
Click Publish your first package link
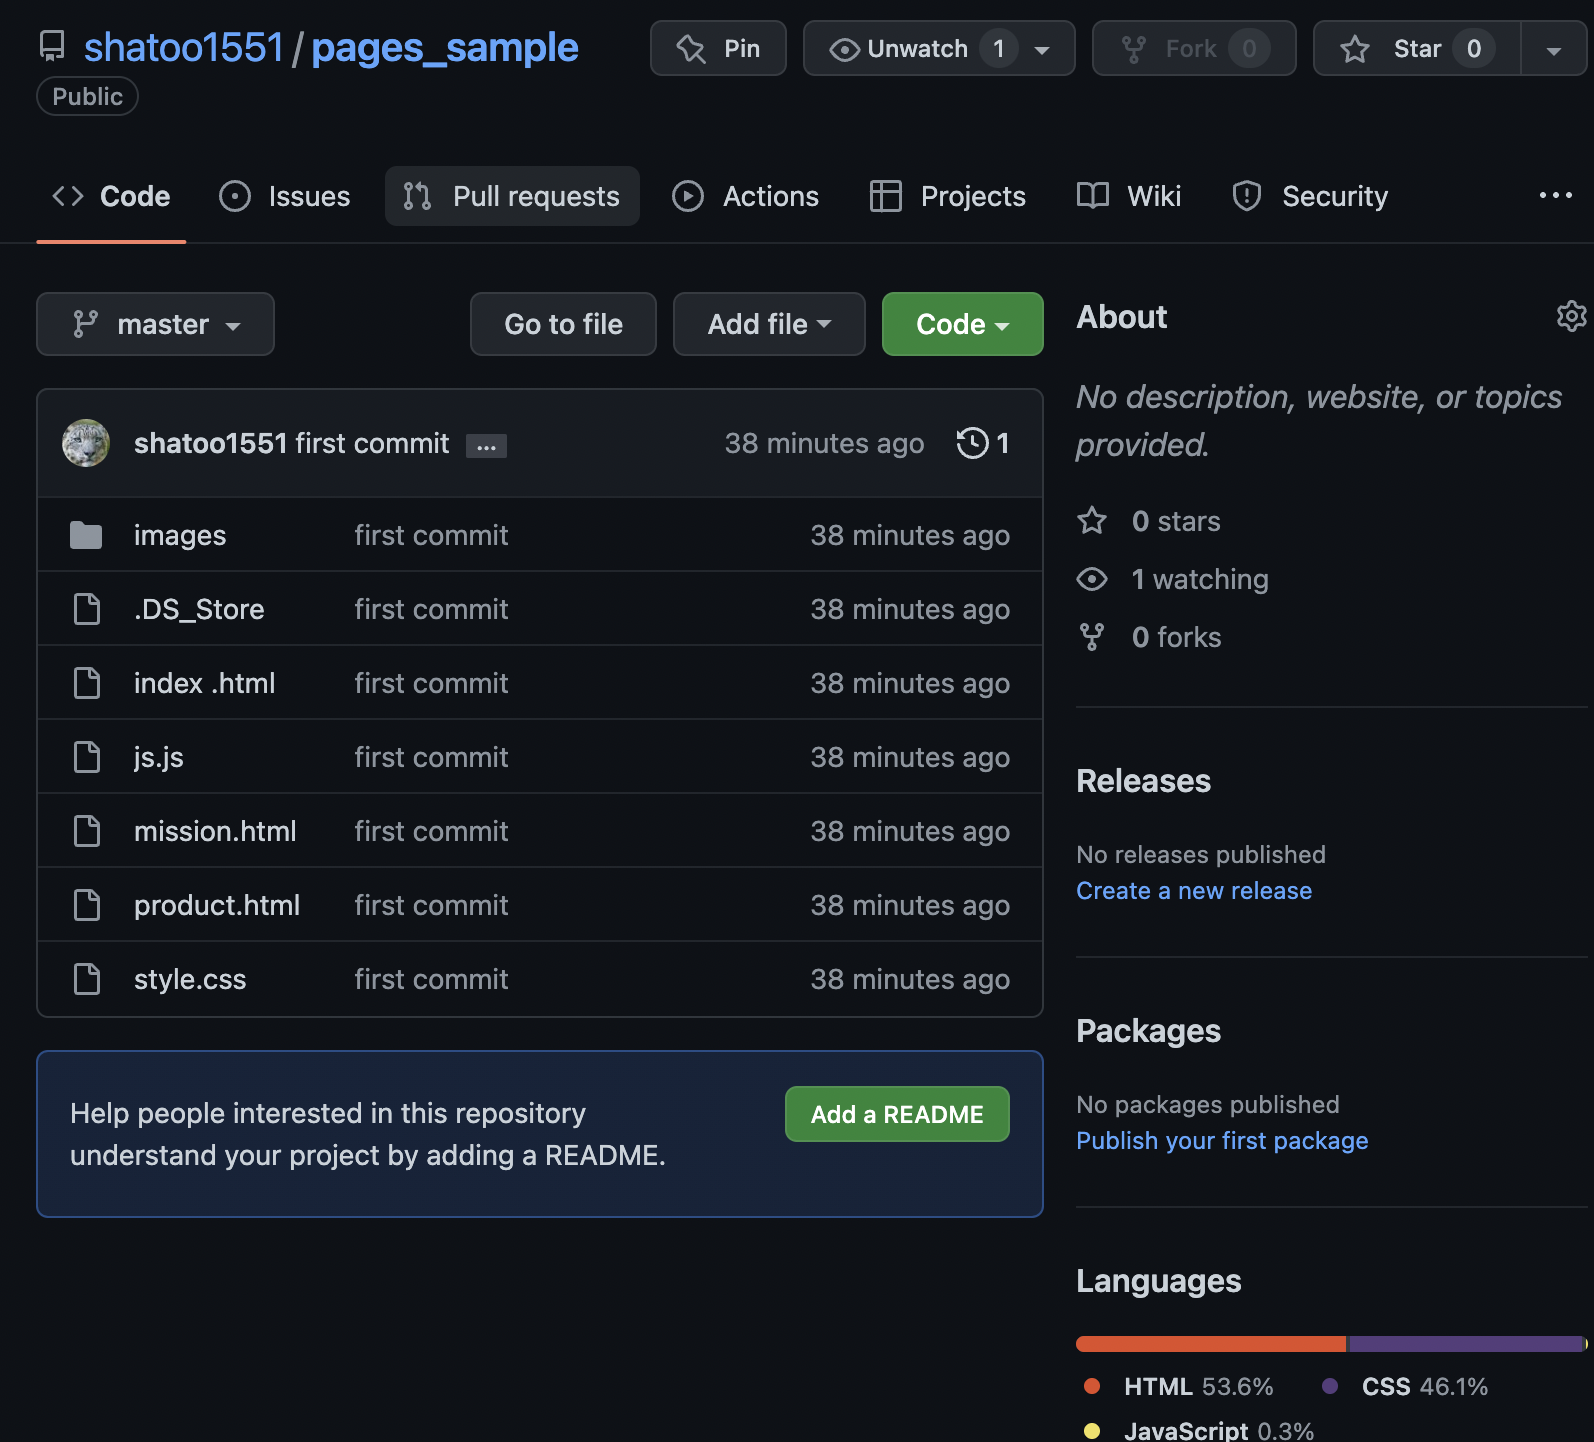pos(1222,1141)
